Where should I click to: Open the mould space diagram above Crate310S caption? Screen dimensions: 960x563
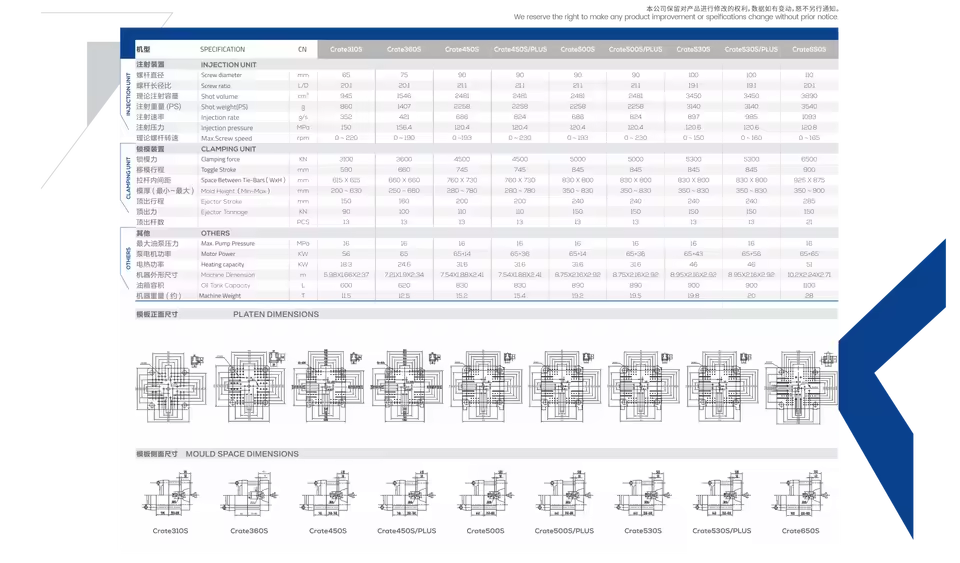tap(170, 493)
